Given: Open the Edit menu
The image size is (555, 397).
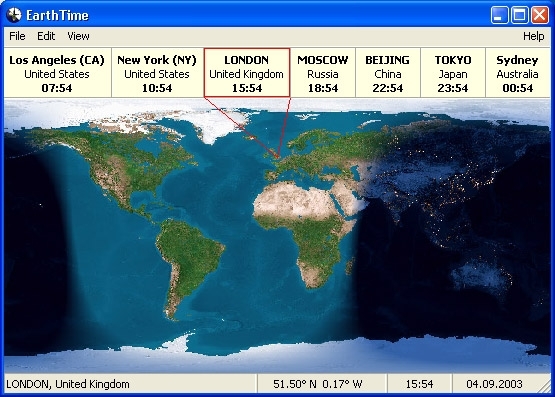Looking at the screenshot, I should [46, 36].
